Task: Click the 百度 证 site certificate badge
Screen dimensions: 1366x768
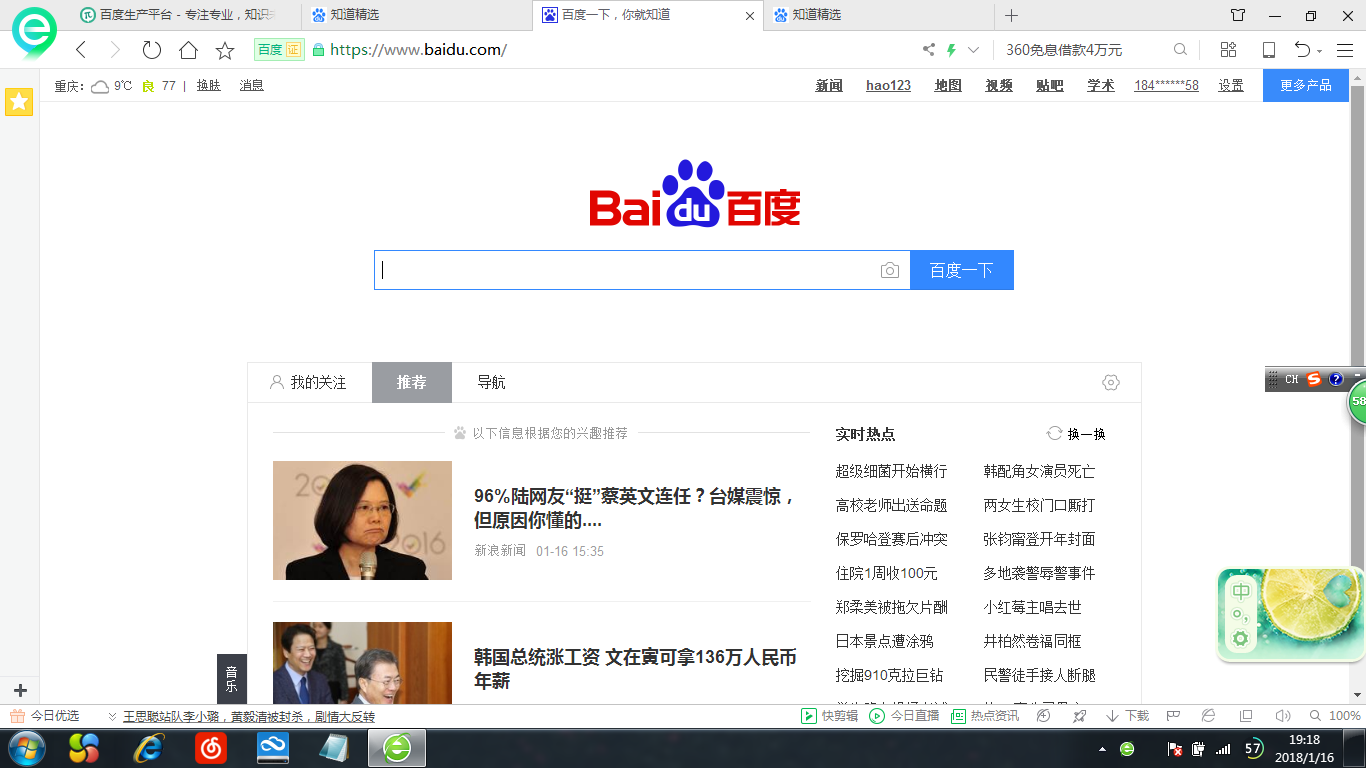Action: pyautogui.click(x=279, y=50)
